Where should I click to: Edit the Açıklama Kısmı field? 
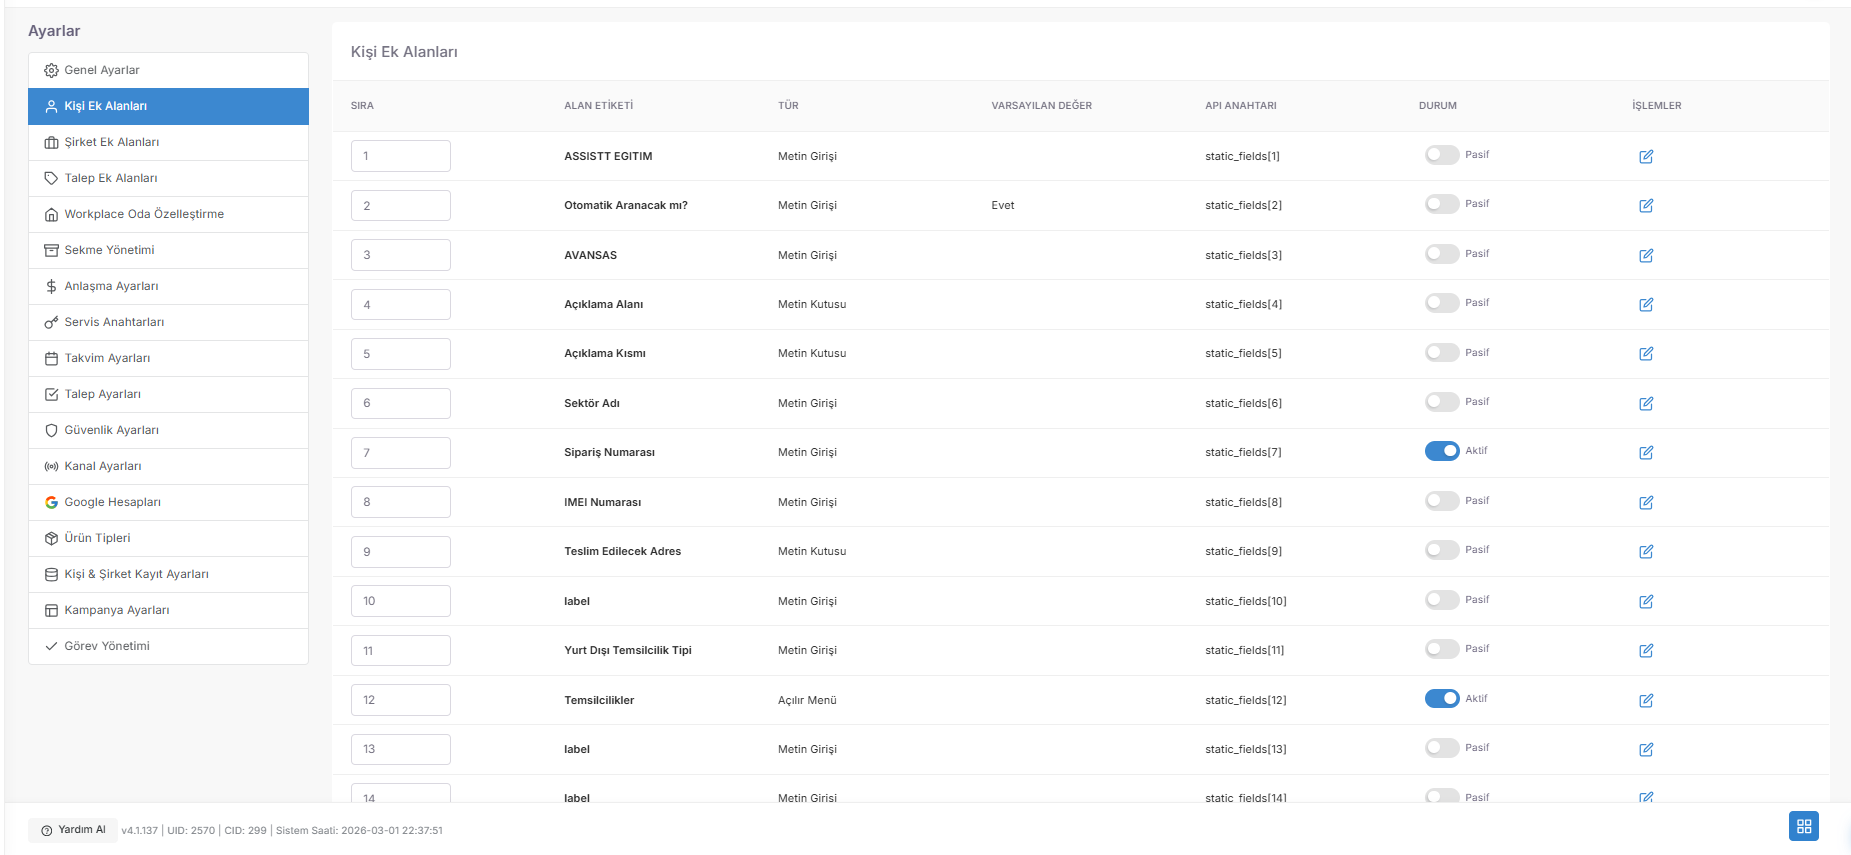tap(1646, 353)
